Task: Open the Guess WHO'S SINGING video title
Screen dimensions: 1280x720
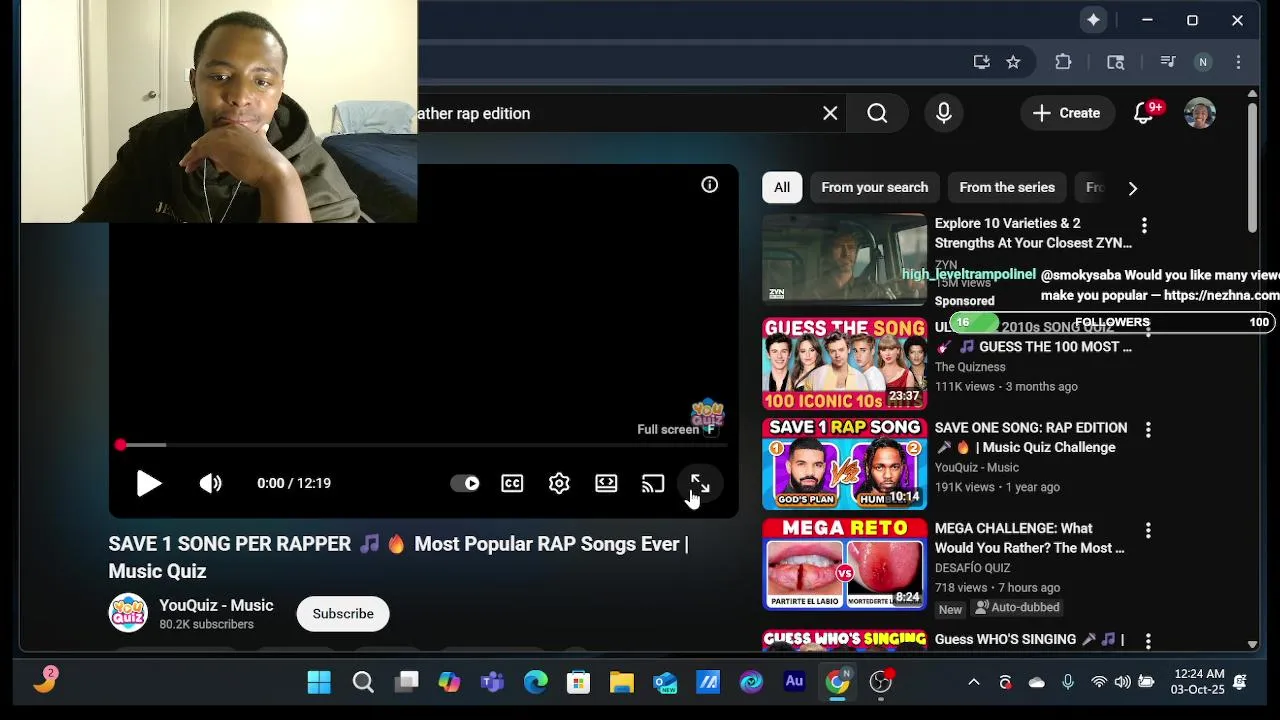Action: [1030, 639]
